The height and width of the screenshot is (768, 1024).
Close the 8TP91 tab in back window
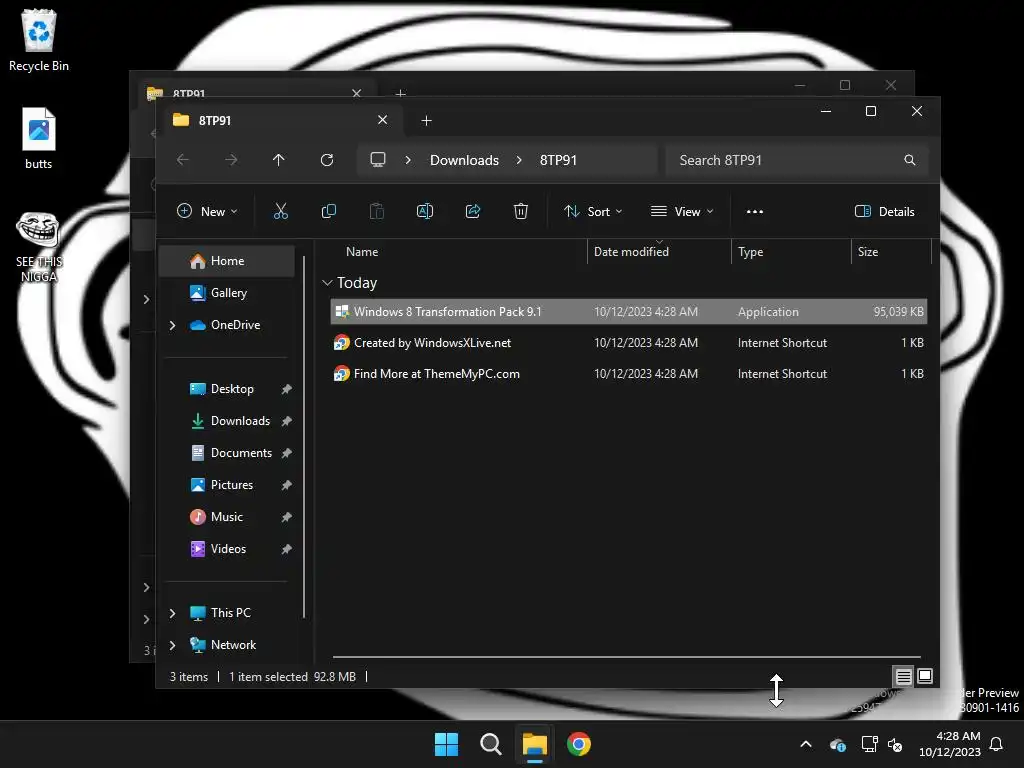coord(357,93)
